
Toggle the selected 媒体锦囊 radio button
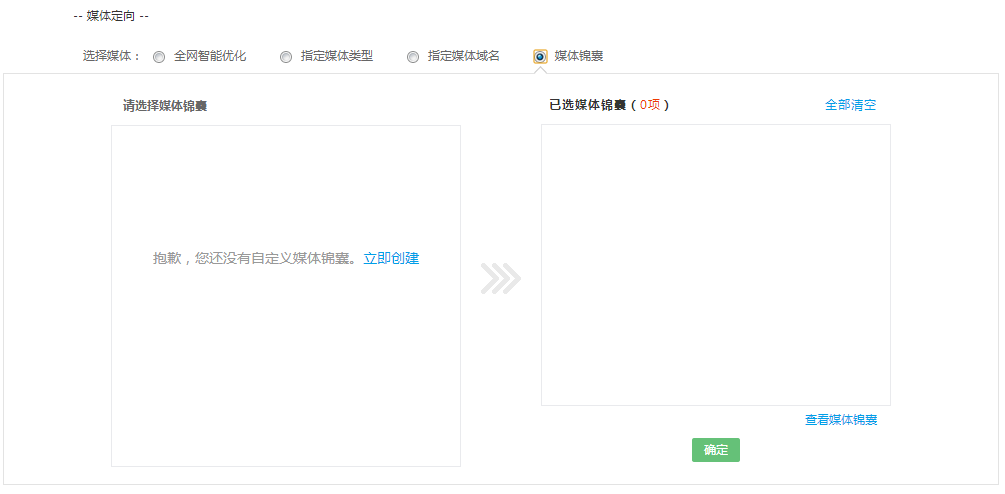point(540,57)
